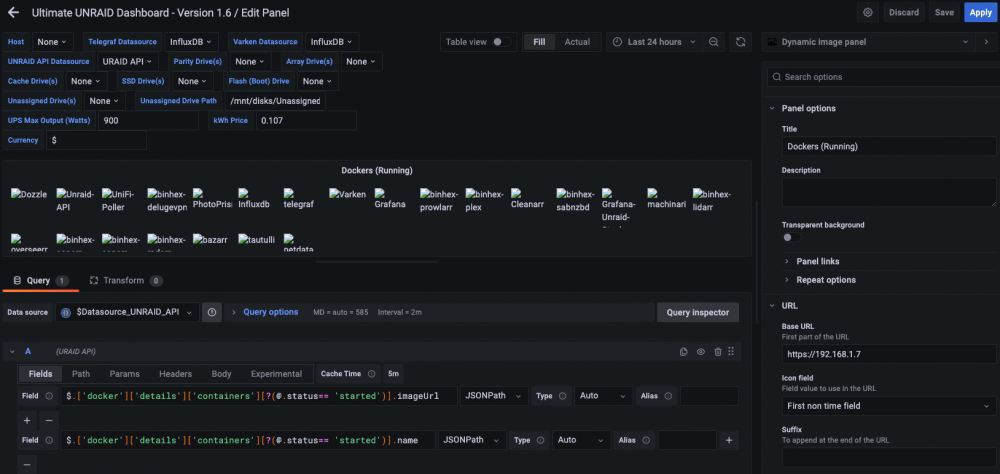Viewport: 1000px width, 474px height.
Task: Hide query A with the eye icon
Action: coord(700,352)
